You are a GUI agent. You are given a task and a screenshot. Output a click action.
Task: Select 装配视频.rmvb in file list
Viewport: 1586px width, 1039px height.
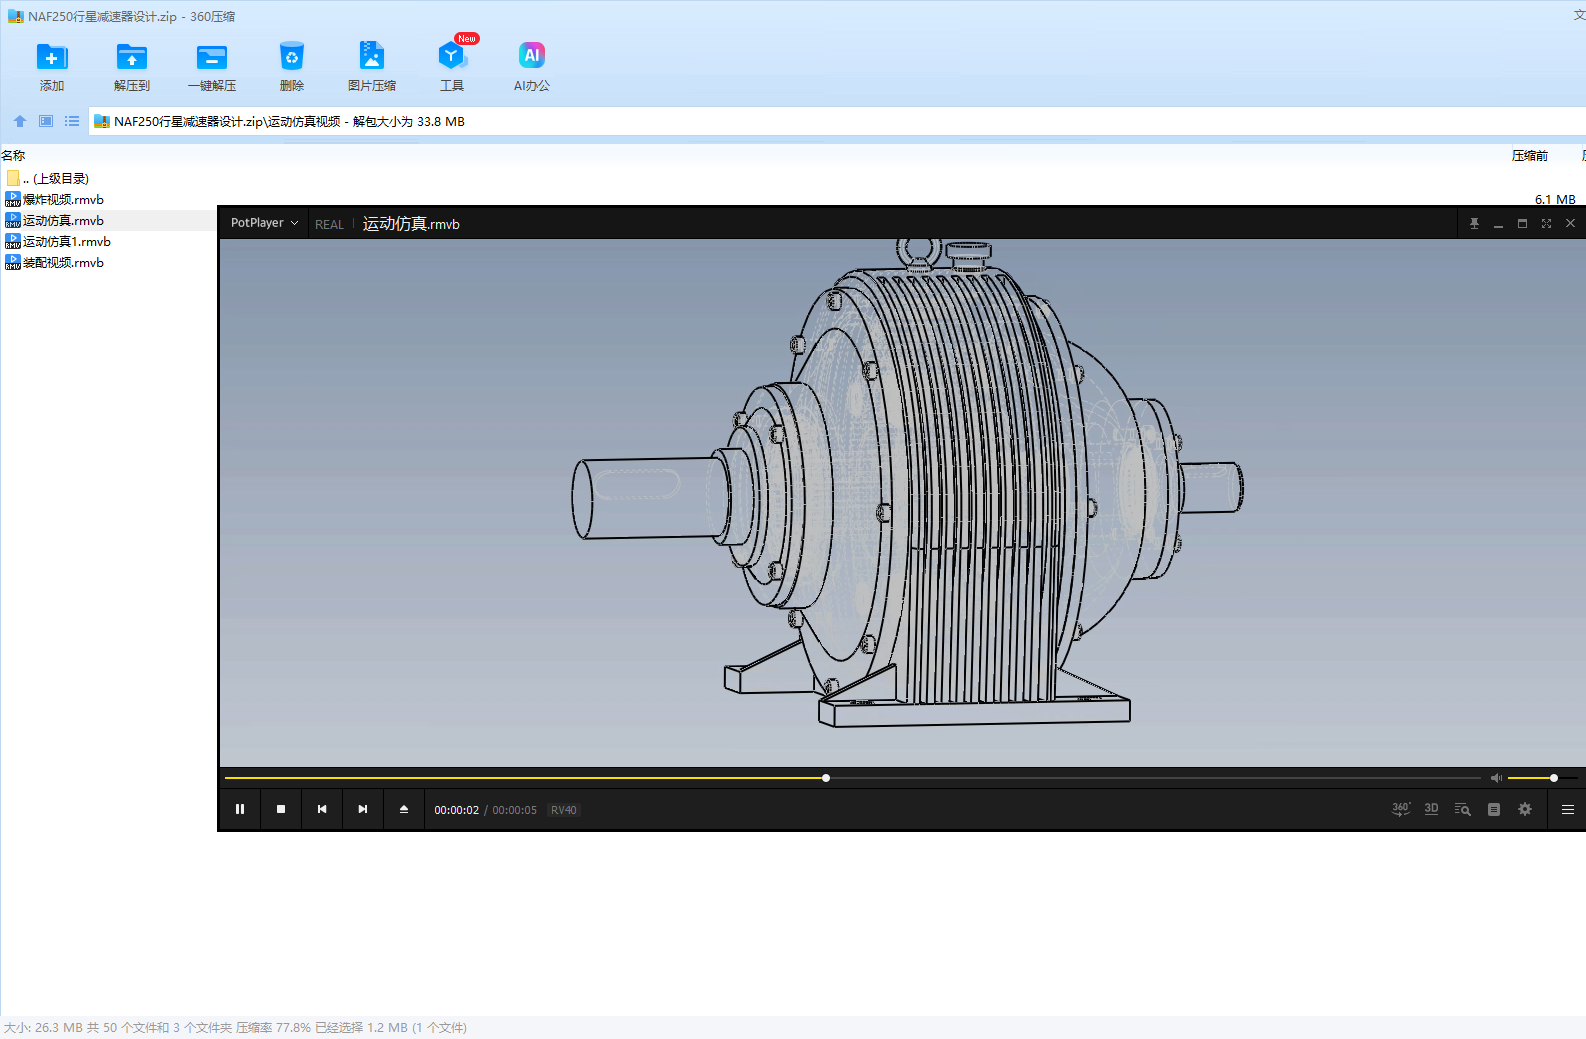[63, 263]
